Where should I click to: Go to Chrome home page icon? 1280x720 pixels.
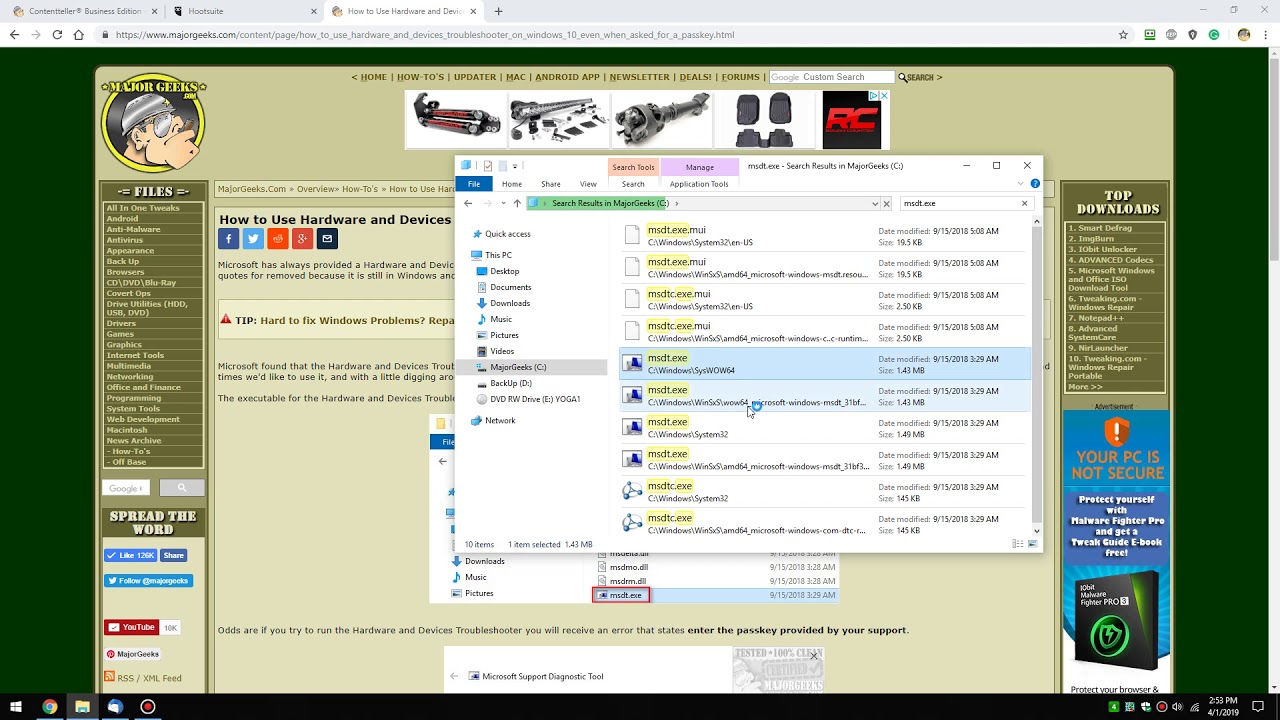click(x=79, y=34)
